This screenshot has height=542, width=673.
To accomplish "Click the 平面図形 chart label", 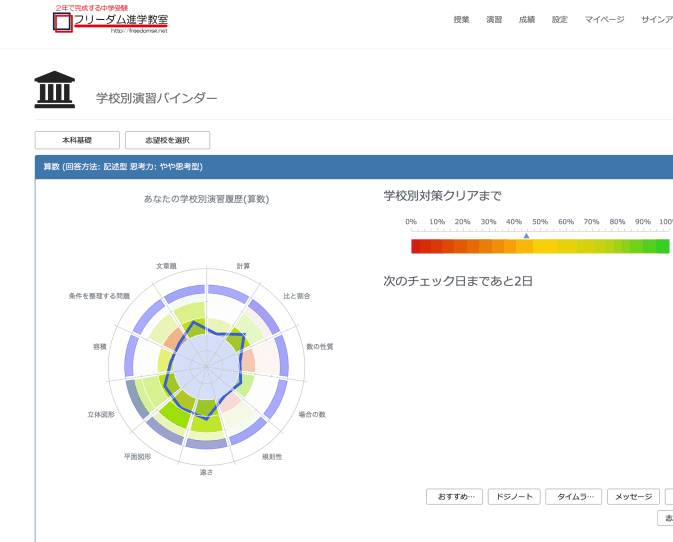I will 137,457.
